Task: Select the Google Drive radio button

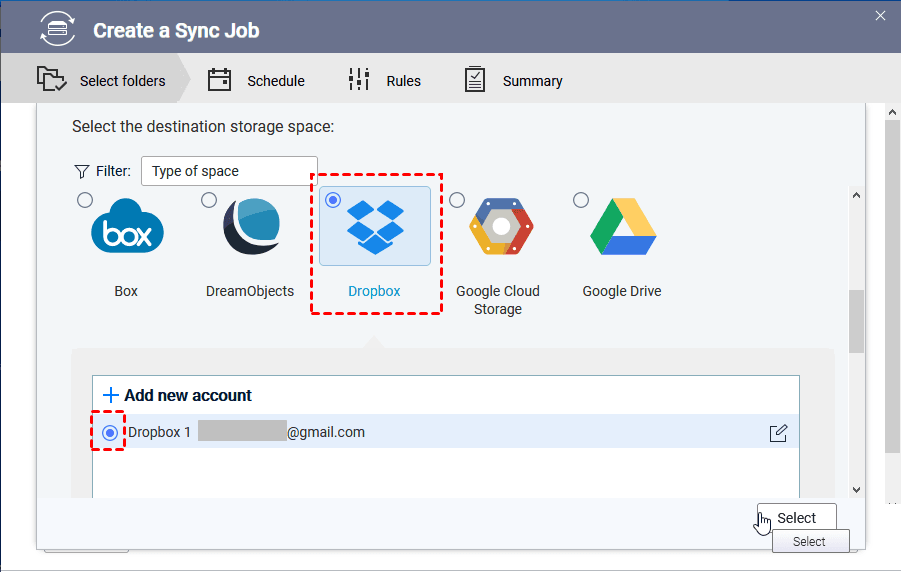Action: pos(581,200)
